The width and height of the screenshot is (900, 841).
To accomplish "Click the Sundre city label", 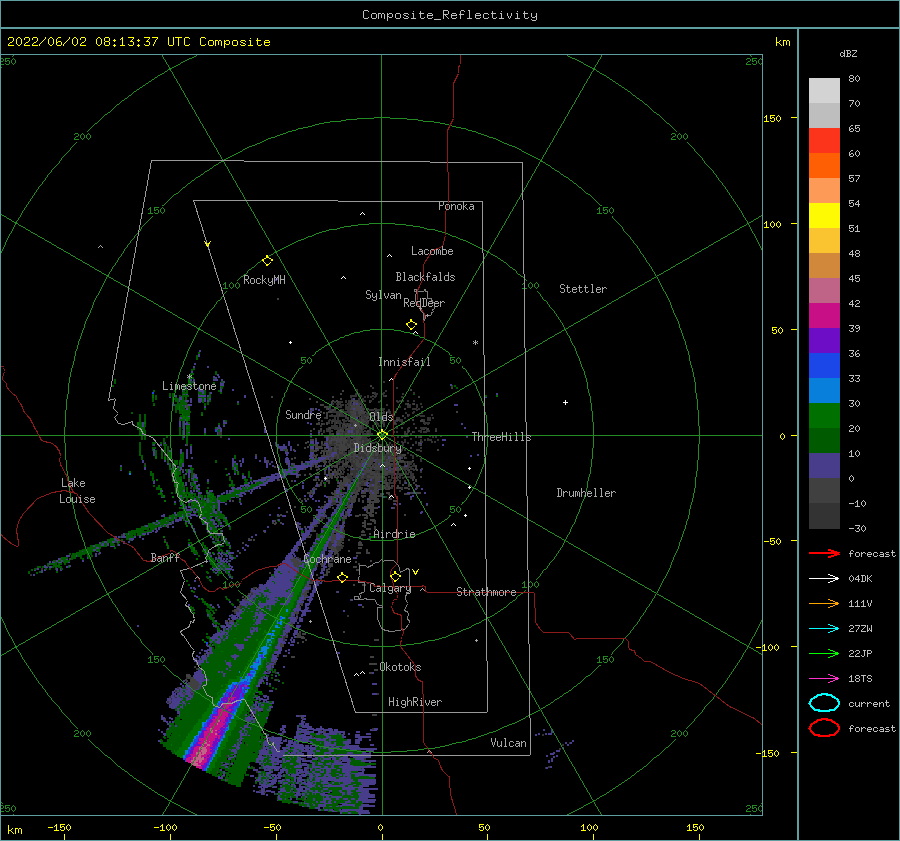I will [x=303, y=414].
